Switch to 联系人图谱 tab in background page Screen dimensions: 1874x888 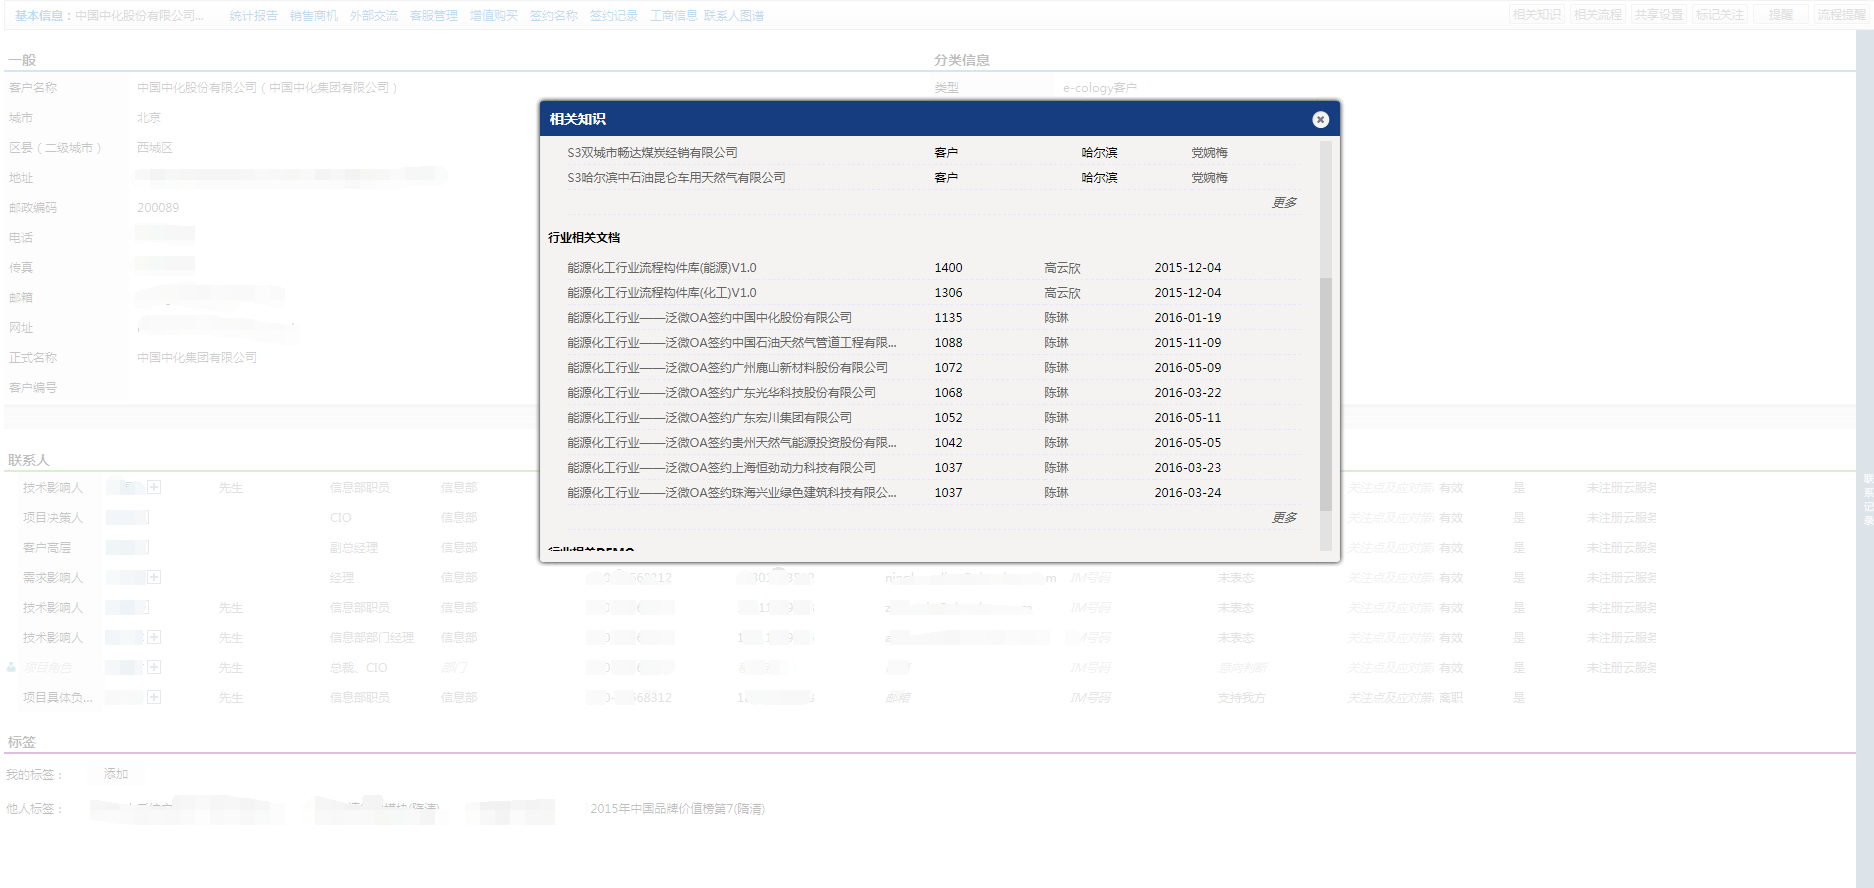click(x=734, y=16)
